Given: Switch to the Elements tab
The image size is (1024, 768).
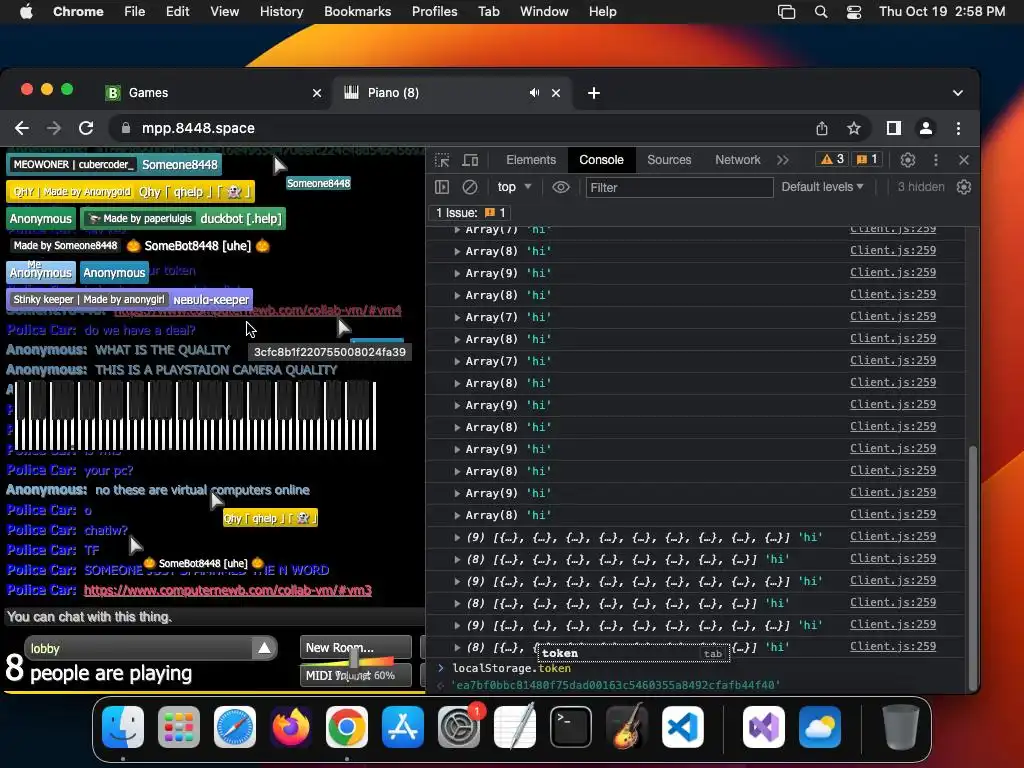Looking at the screenshot, I should 531,160.
